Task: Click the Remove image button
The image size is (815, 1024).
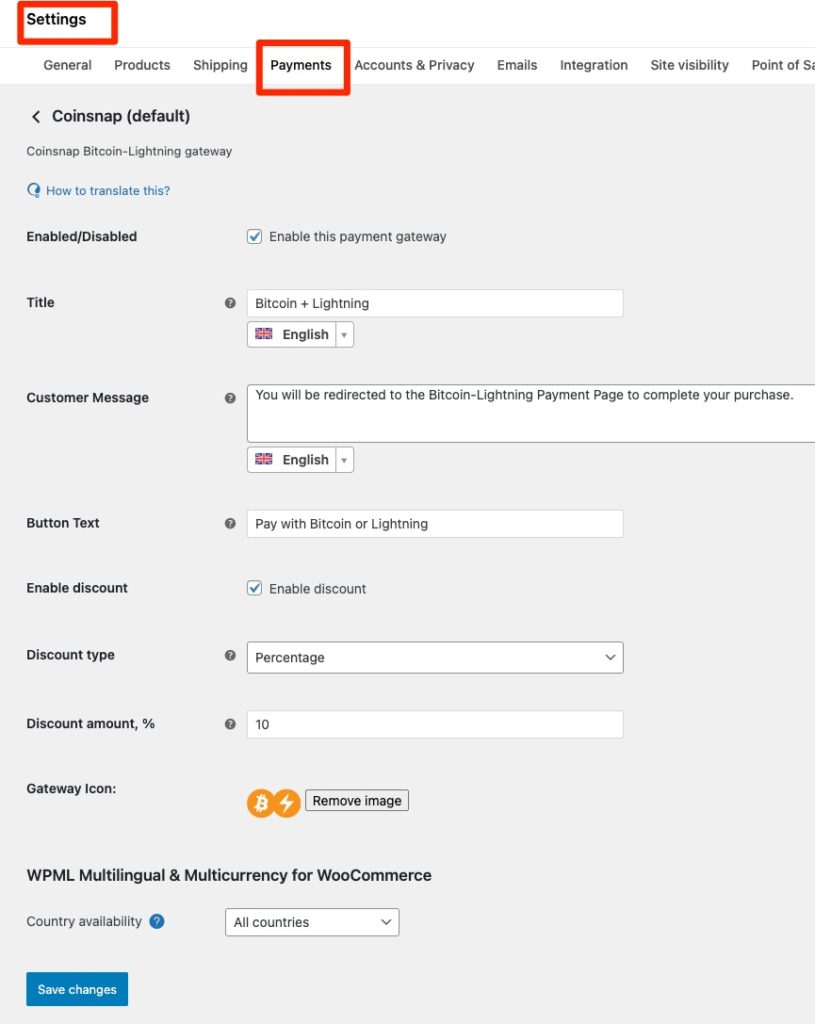Action: (356, 800)
